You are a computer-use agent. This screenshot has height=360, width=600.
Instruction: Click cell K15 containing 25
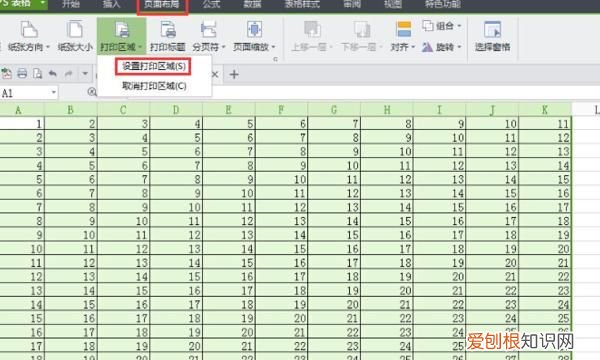545,318
